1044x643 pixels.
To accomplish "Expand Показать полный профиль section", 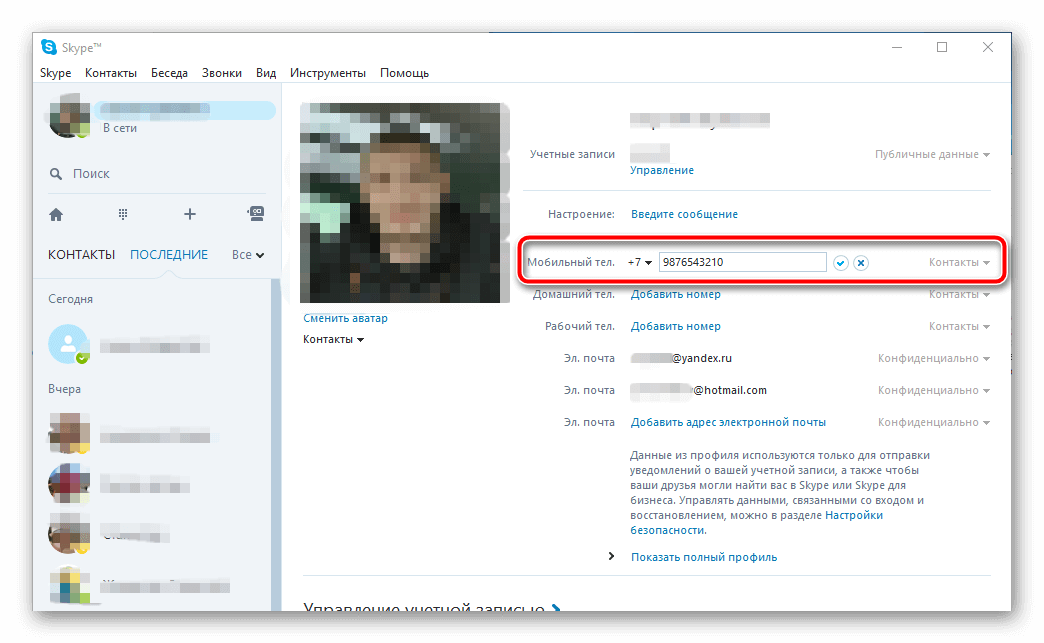I will click(703, 557).
